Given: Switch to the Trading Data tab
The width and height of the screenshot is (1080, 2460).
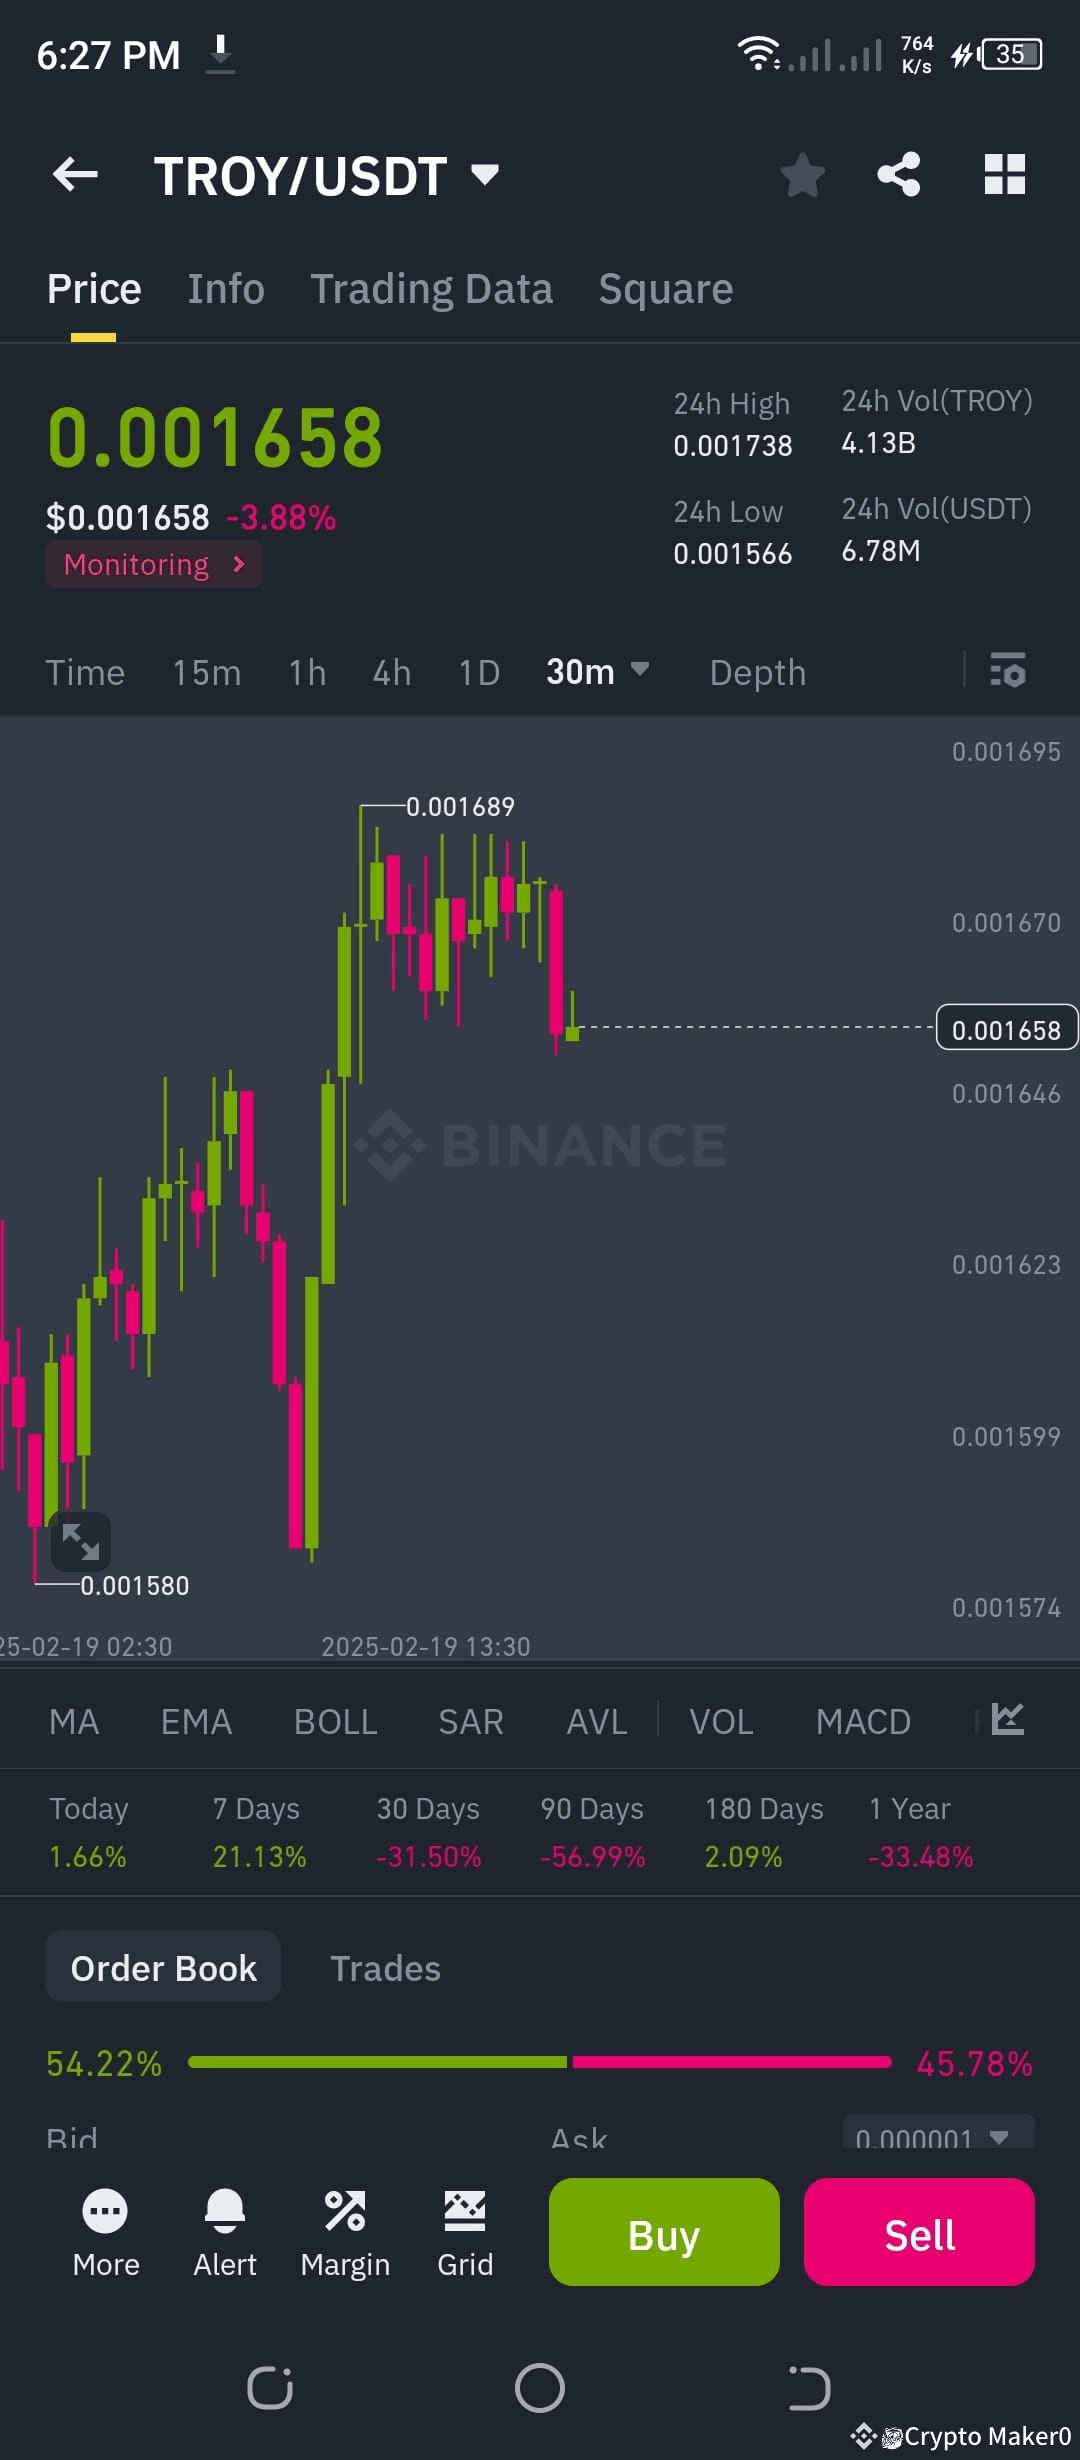Looking at the screenshot, I should pyautogui.click(x=432, y=288).
